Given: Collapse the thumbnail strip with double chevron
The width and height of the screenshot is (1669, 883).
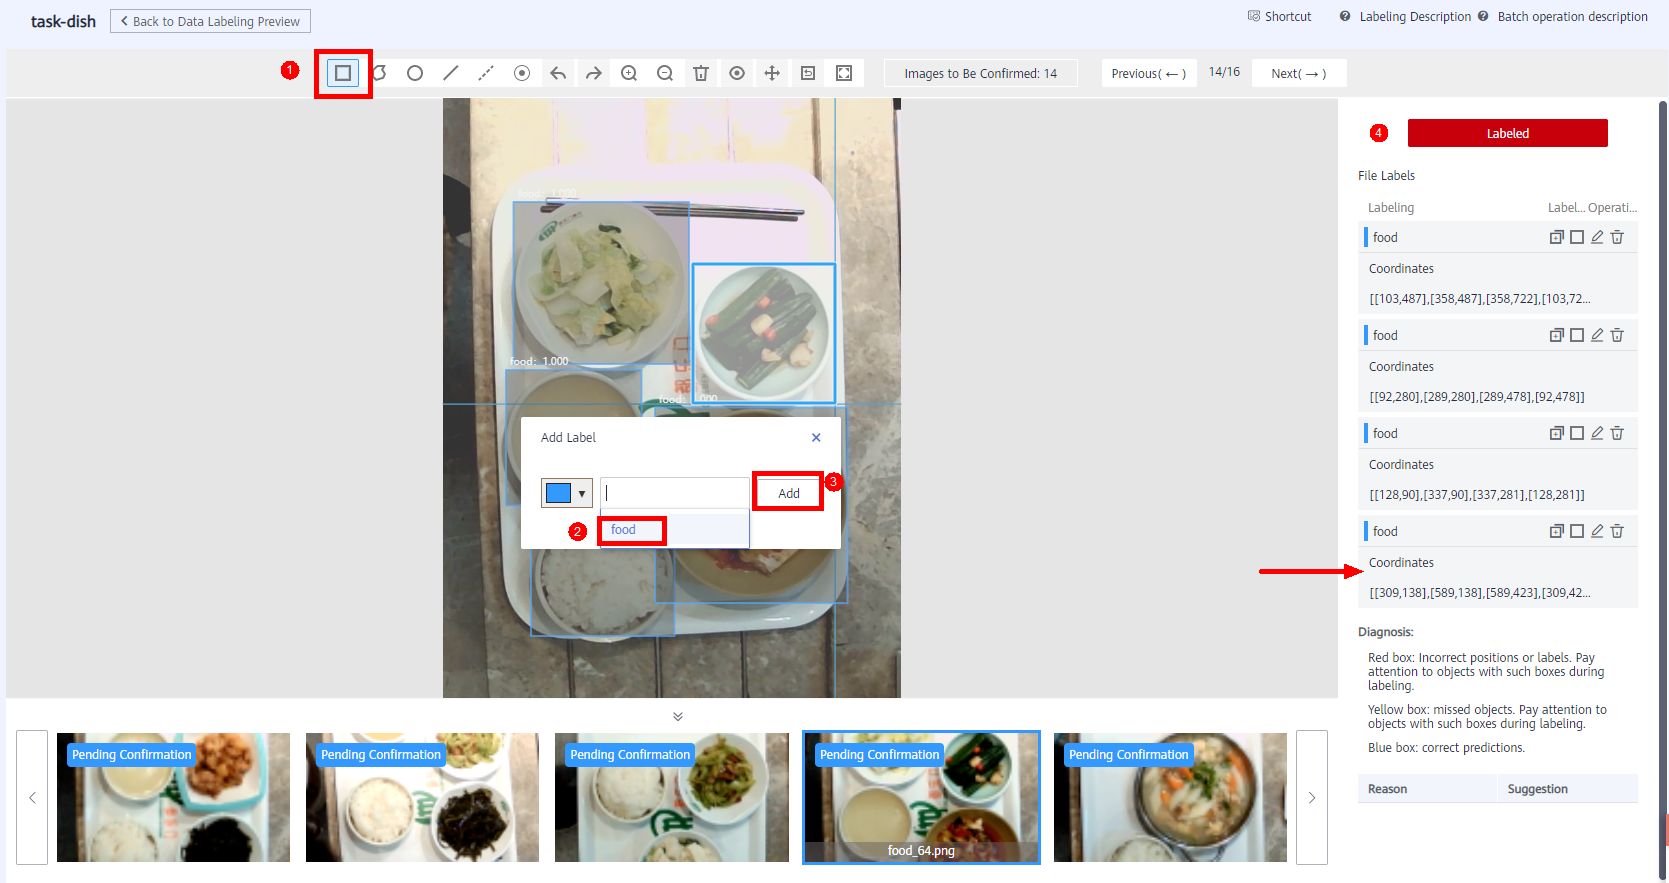Looking at the screenshot, I should [678, 716].
